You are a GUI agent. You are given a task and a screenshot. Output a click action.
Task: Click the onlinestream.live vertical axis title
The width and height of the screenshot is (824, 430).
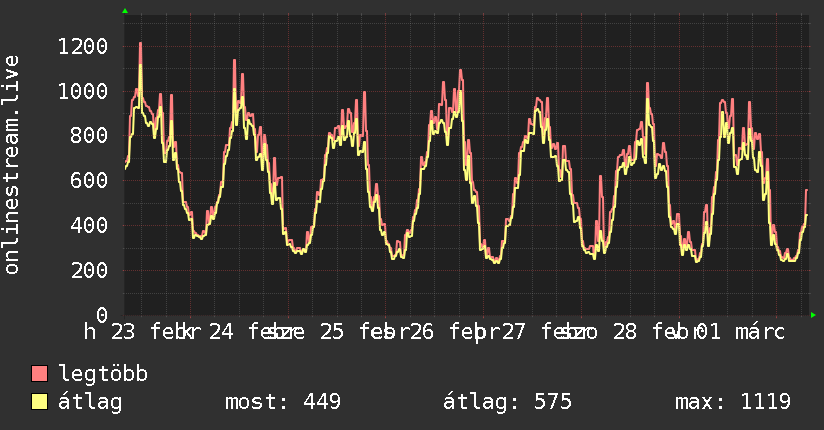pos(11,165)
